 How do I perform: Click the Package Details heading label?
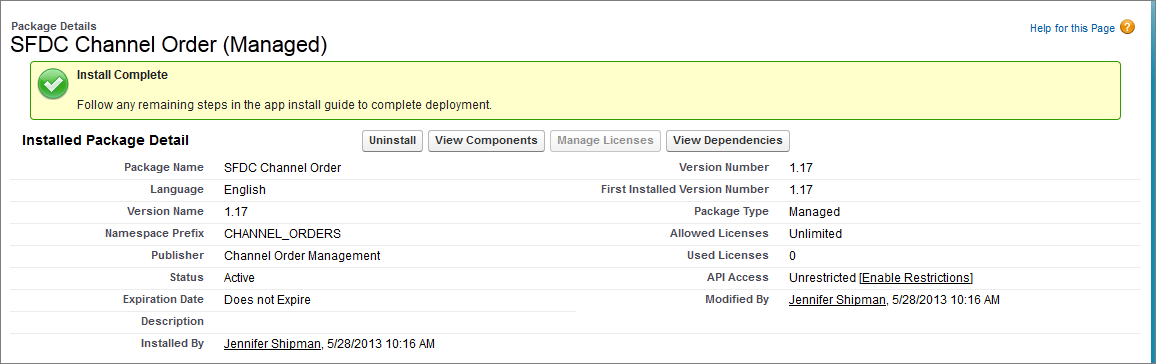(54, 27)
